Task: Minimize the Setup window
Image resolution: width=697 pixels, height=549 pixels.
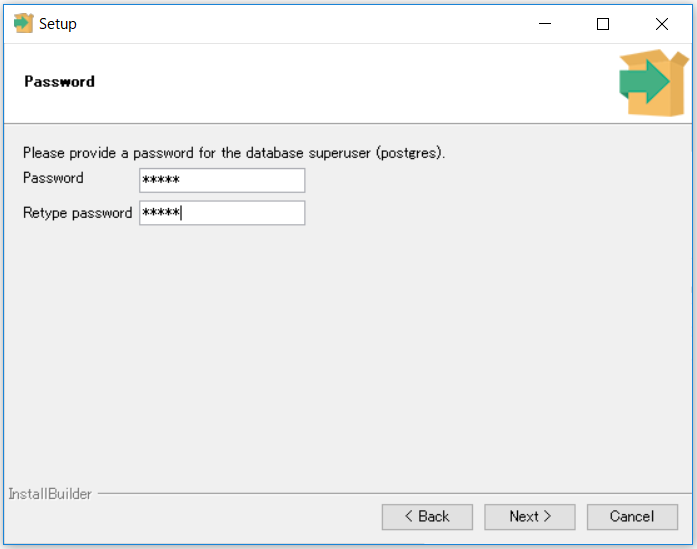Action: coord(545,24)
